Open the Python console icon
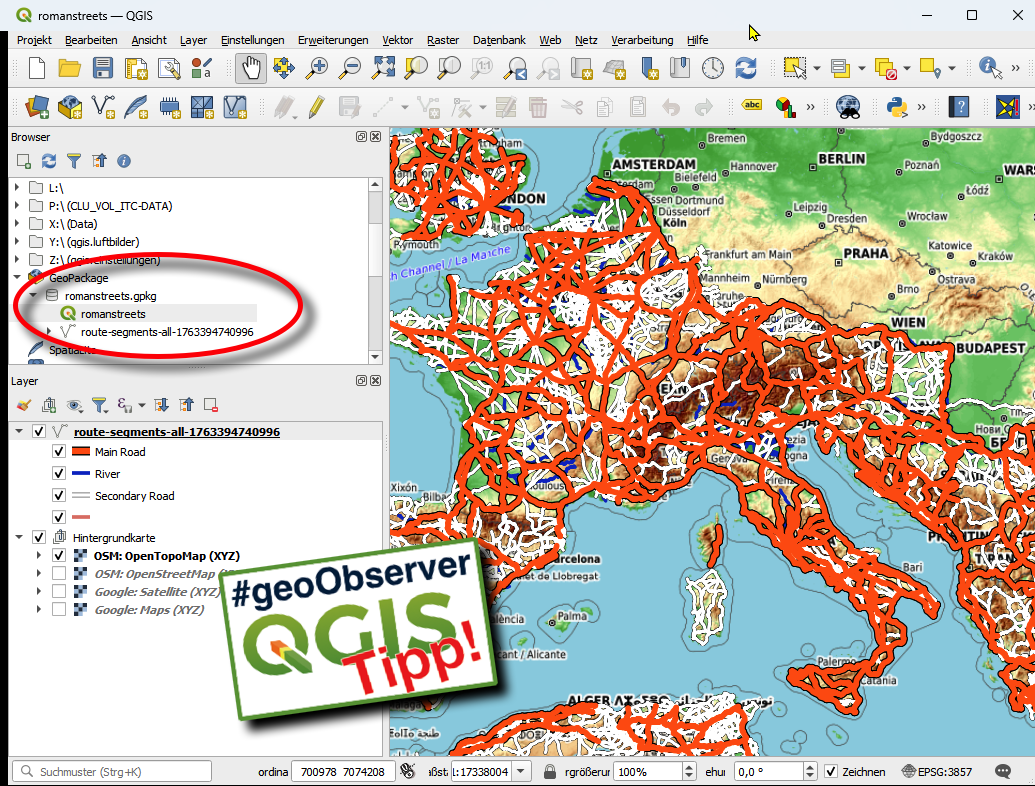 (897, 106)
